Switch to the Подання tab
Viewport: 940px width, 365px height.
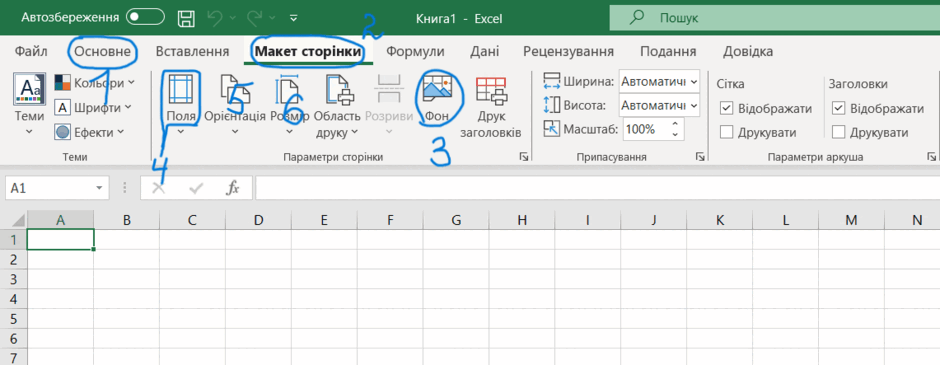668,52
